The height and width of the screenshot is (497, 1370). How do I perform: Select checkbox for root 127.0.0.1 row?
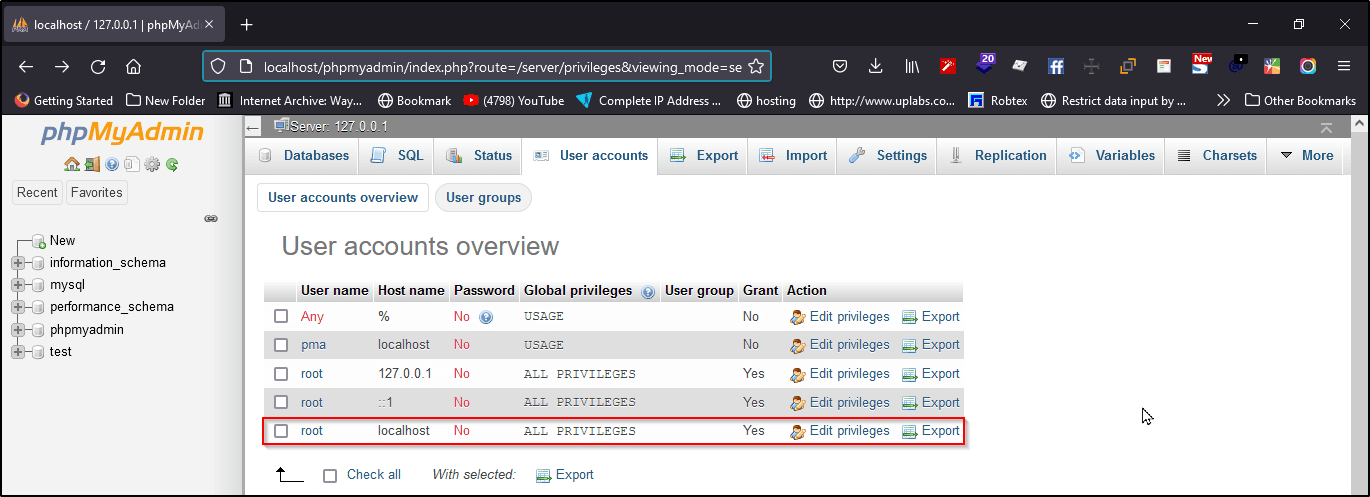(x=281, y=374)
